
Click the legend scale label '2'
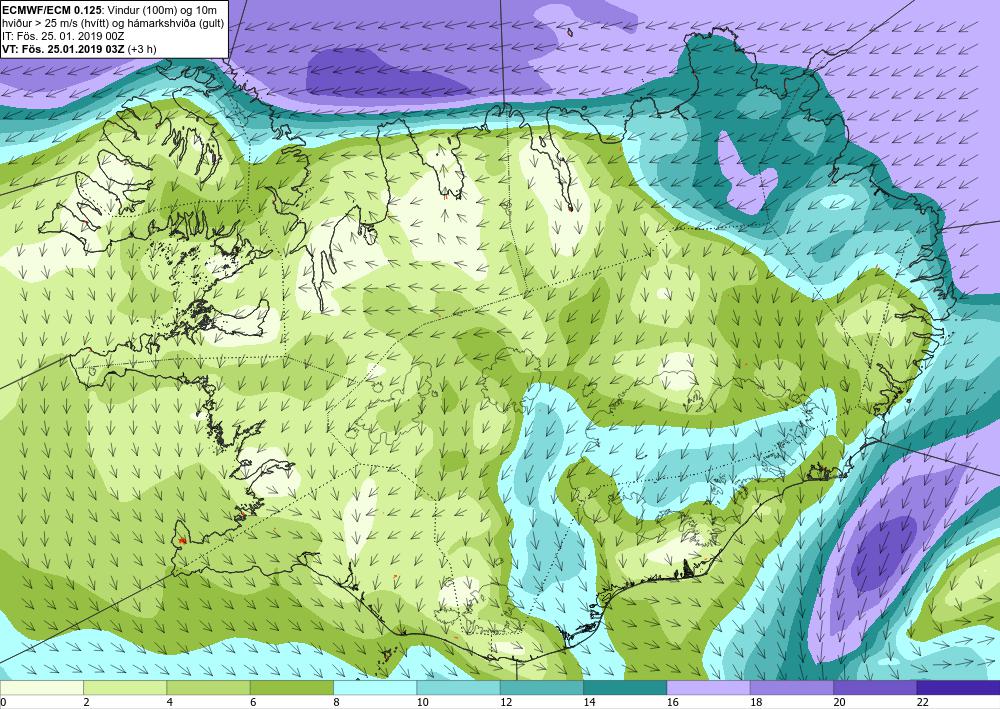[x=86, y=702]
